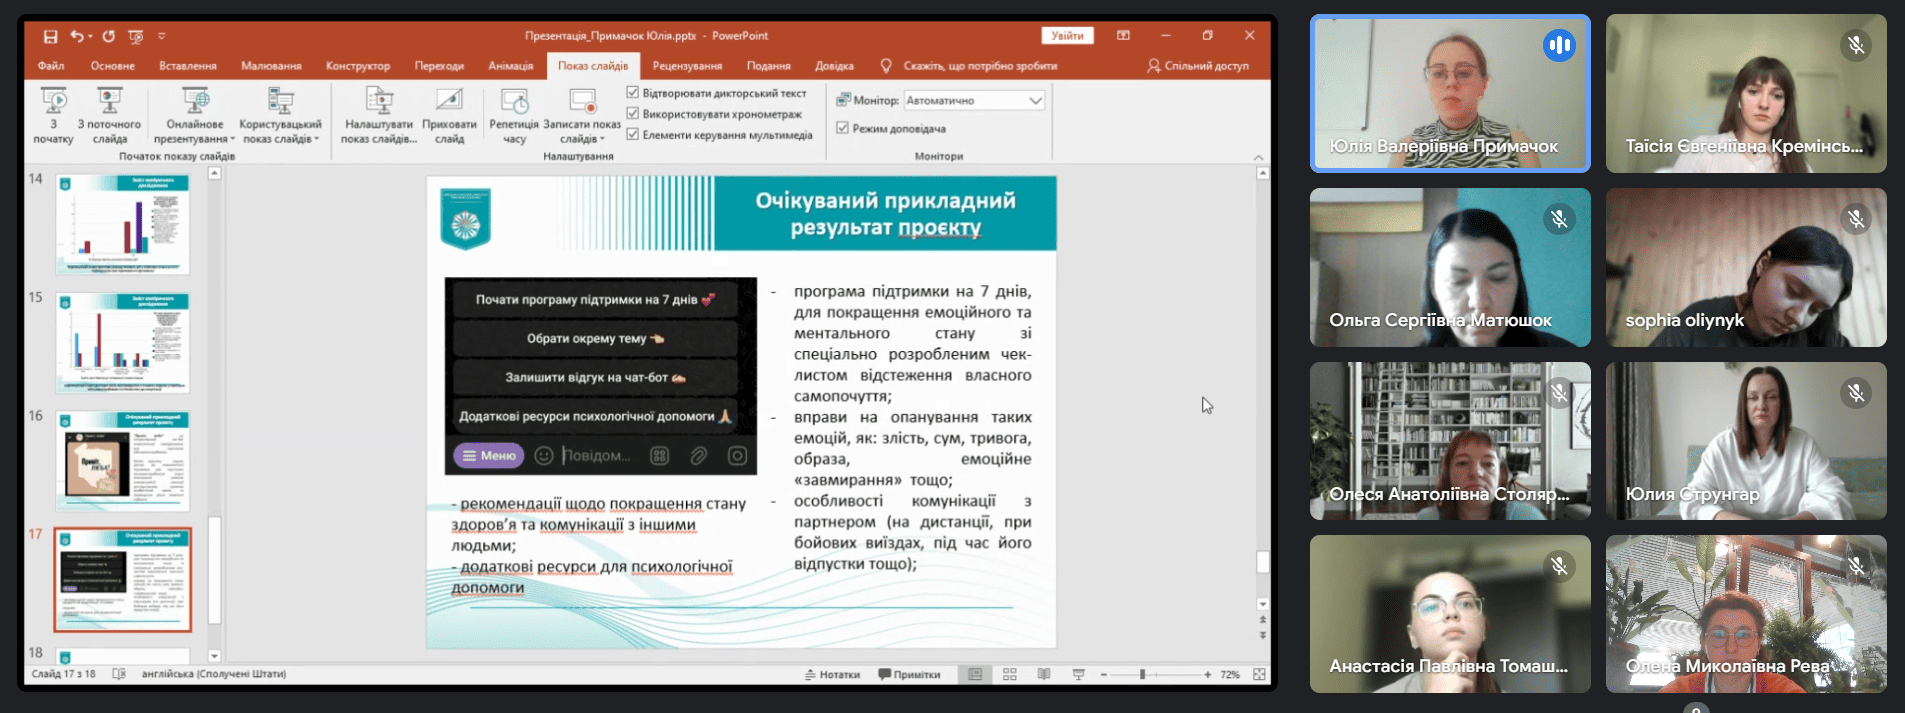Click Скажіть, що потрібно зробити search box
Viewport: 1905px width, 713px height.
click(980, 66)
